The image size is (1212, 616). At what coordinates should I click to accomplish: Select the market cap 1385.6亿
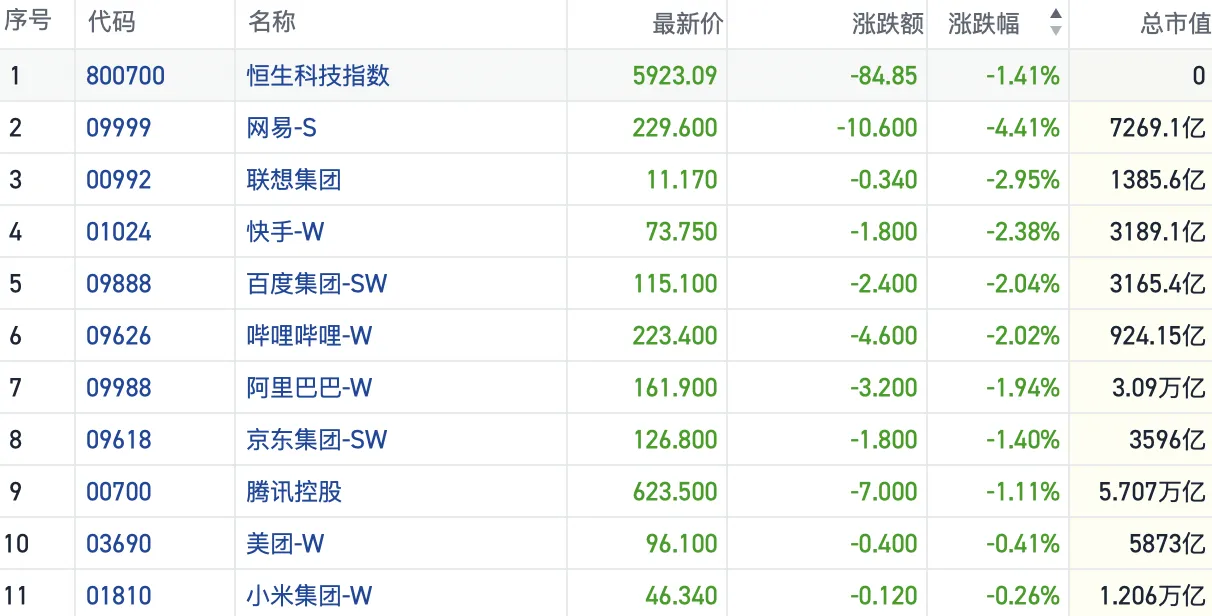click(x=1158, y=180)
